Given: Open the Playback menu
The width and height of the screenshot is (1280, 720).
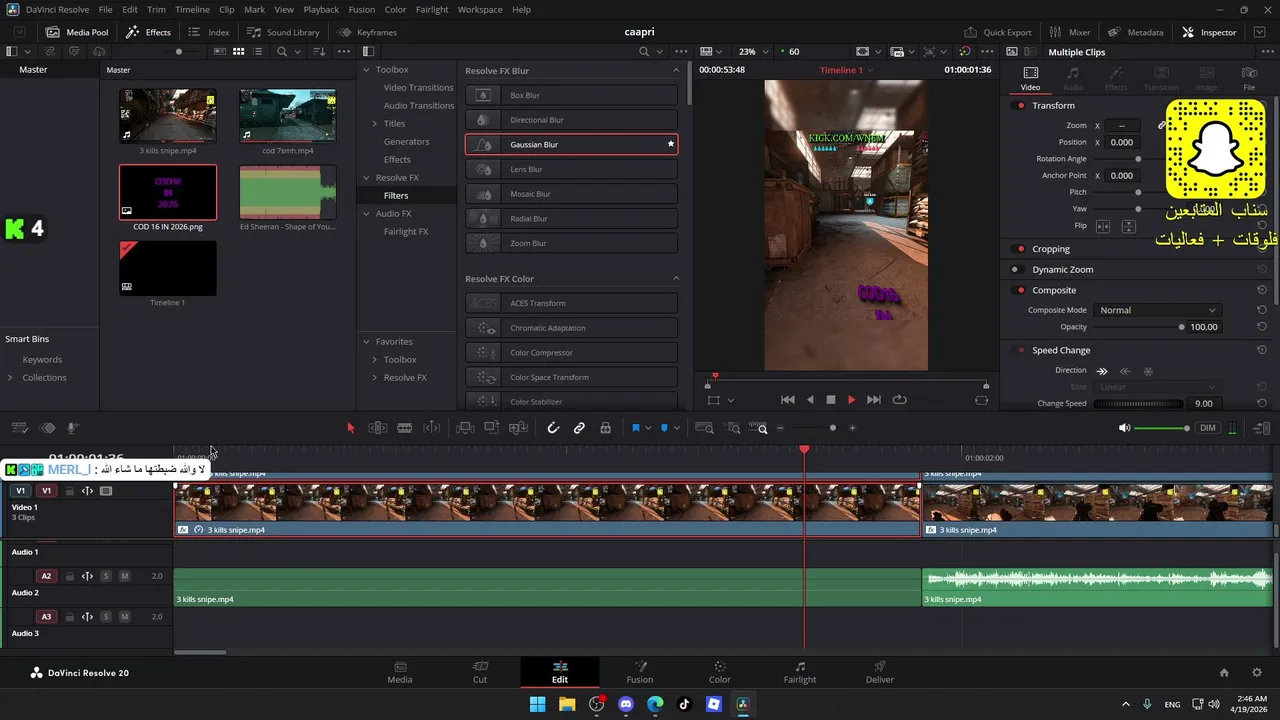Looking at the screenshot, I should pyautogui.click(x=321, y=9).
